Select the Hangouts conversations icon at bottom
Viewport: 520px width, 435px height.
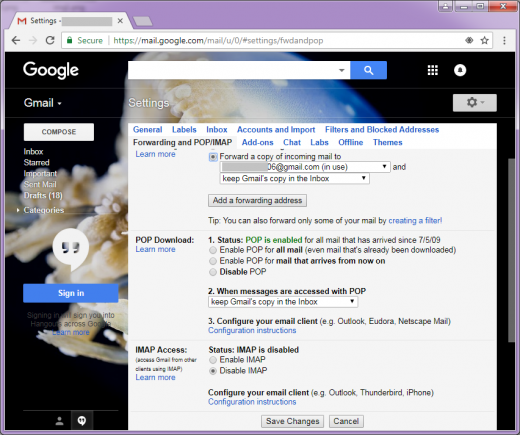pyautogui.click(x=82, y=421)
